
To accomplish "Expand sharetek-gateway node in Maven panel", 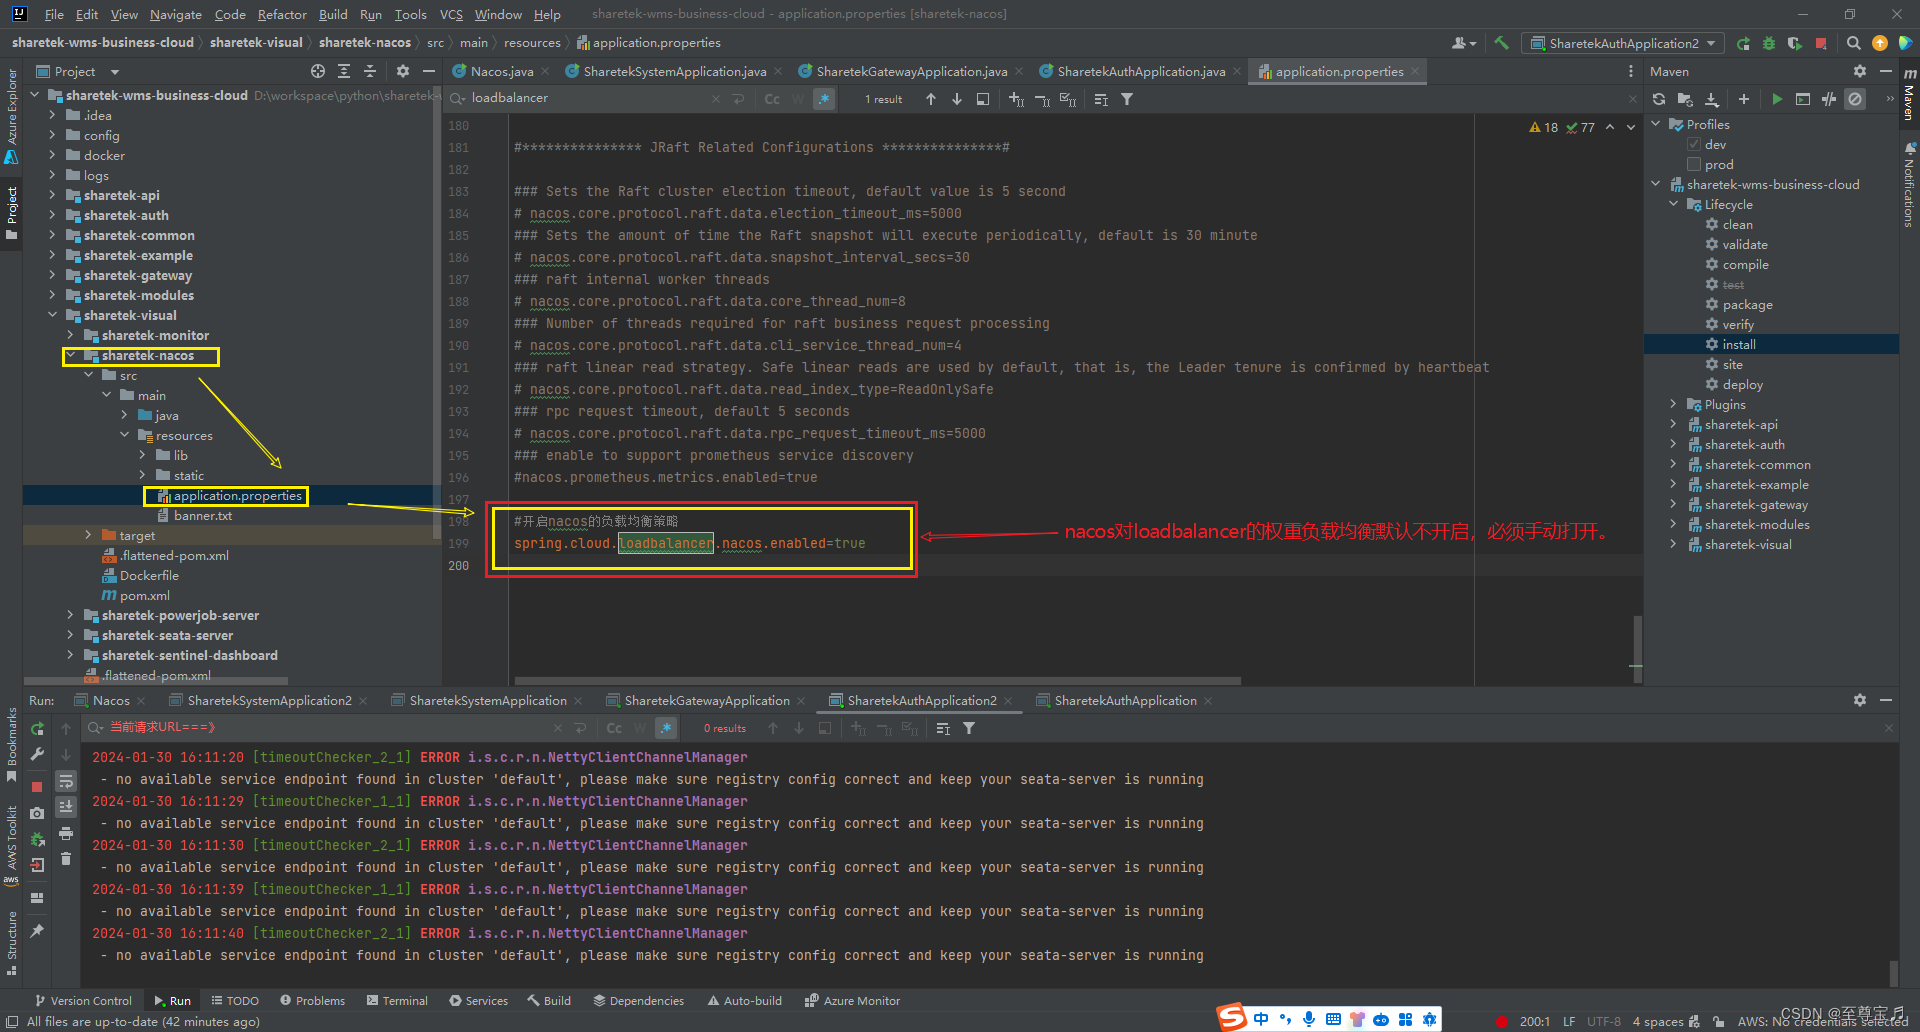I will (x=1674, y=504).
